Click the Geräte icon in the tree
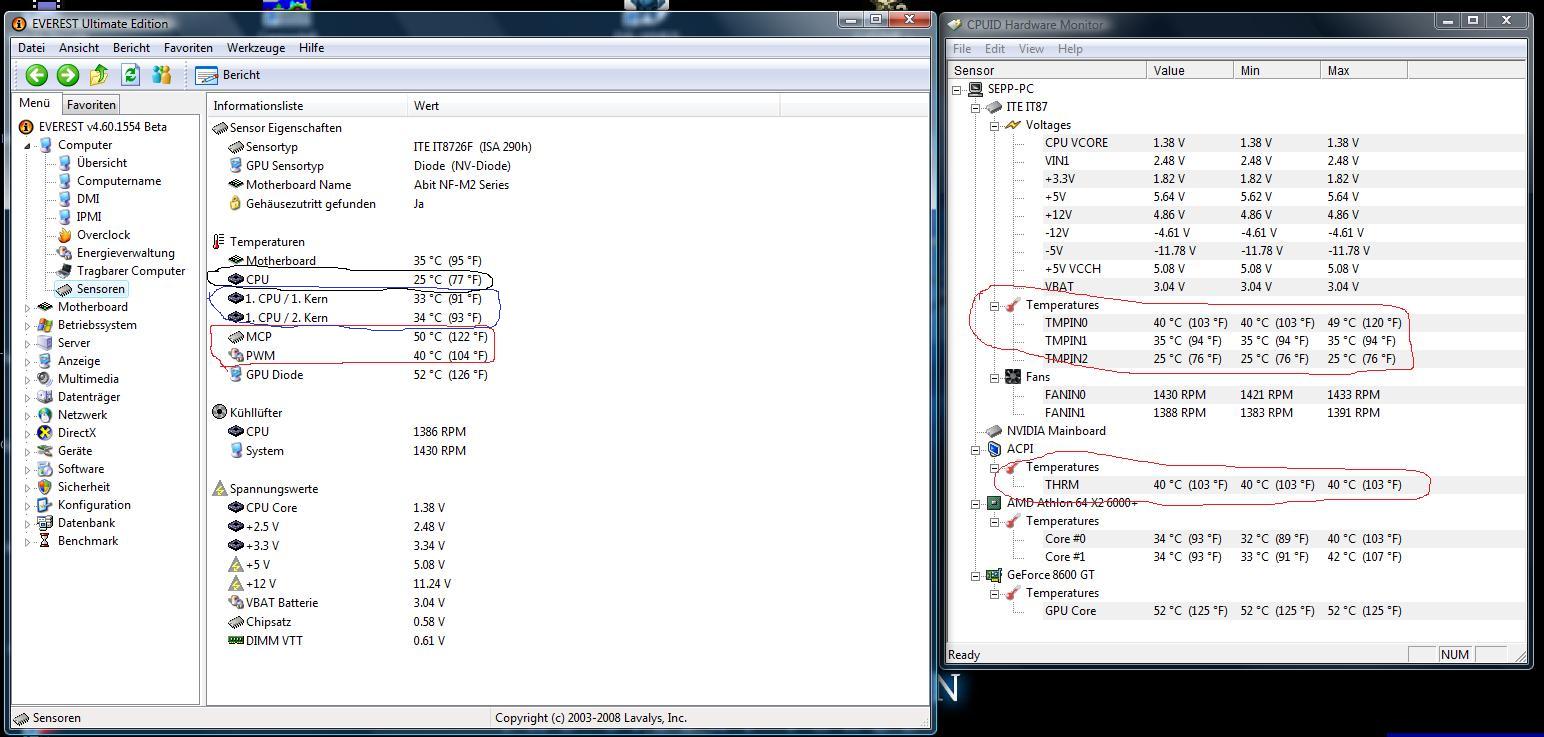The height and width of the screenshot is (737, 1544). click(x=45, y=451)
